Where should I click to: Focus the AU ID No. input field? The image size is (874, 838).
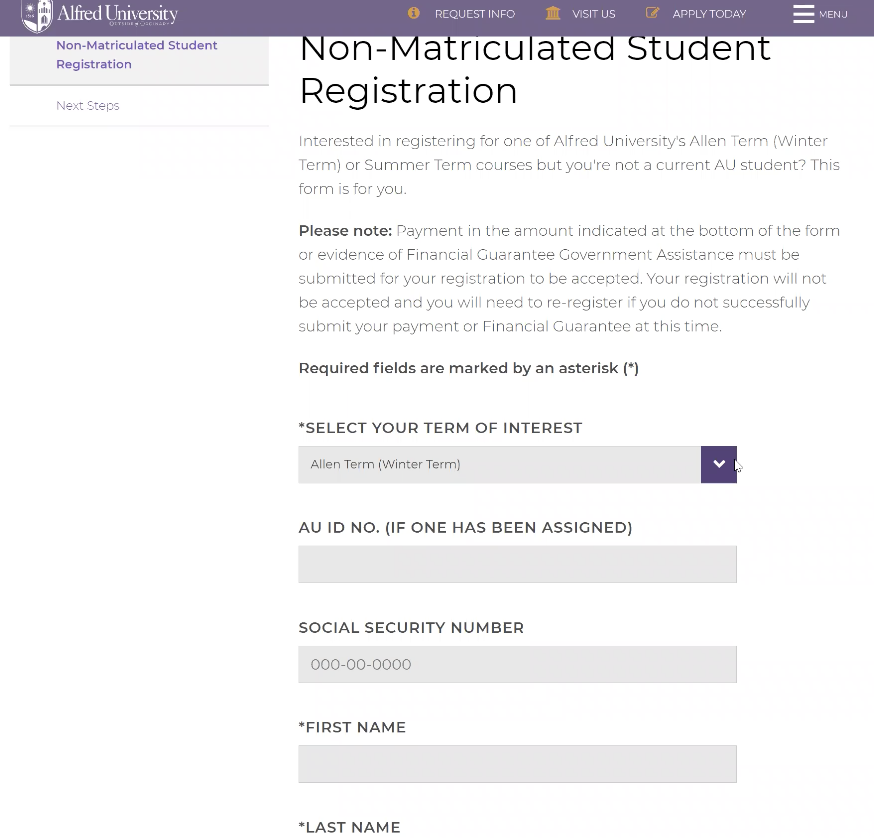point(517,565)
